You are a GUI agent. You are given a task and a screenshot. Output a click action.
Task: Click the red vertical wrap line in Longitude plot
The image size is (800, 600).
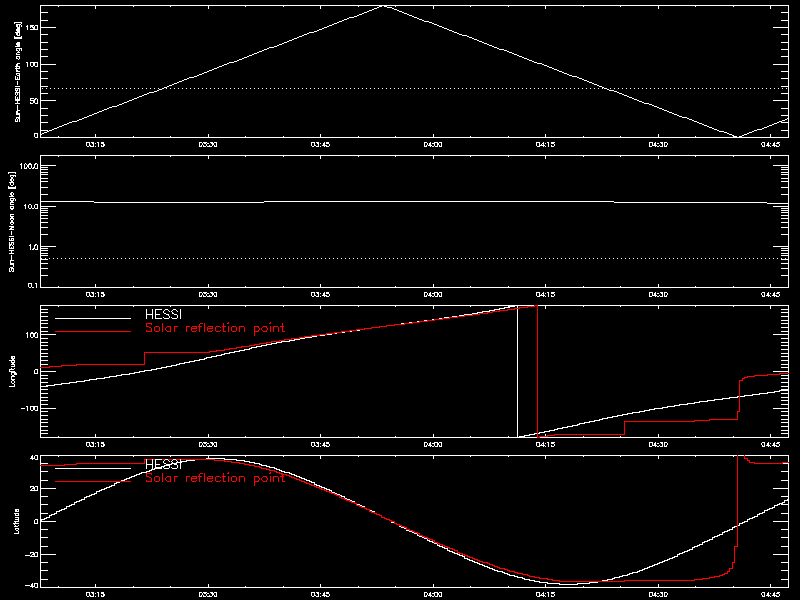click(538, 371)
